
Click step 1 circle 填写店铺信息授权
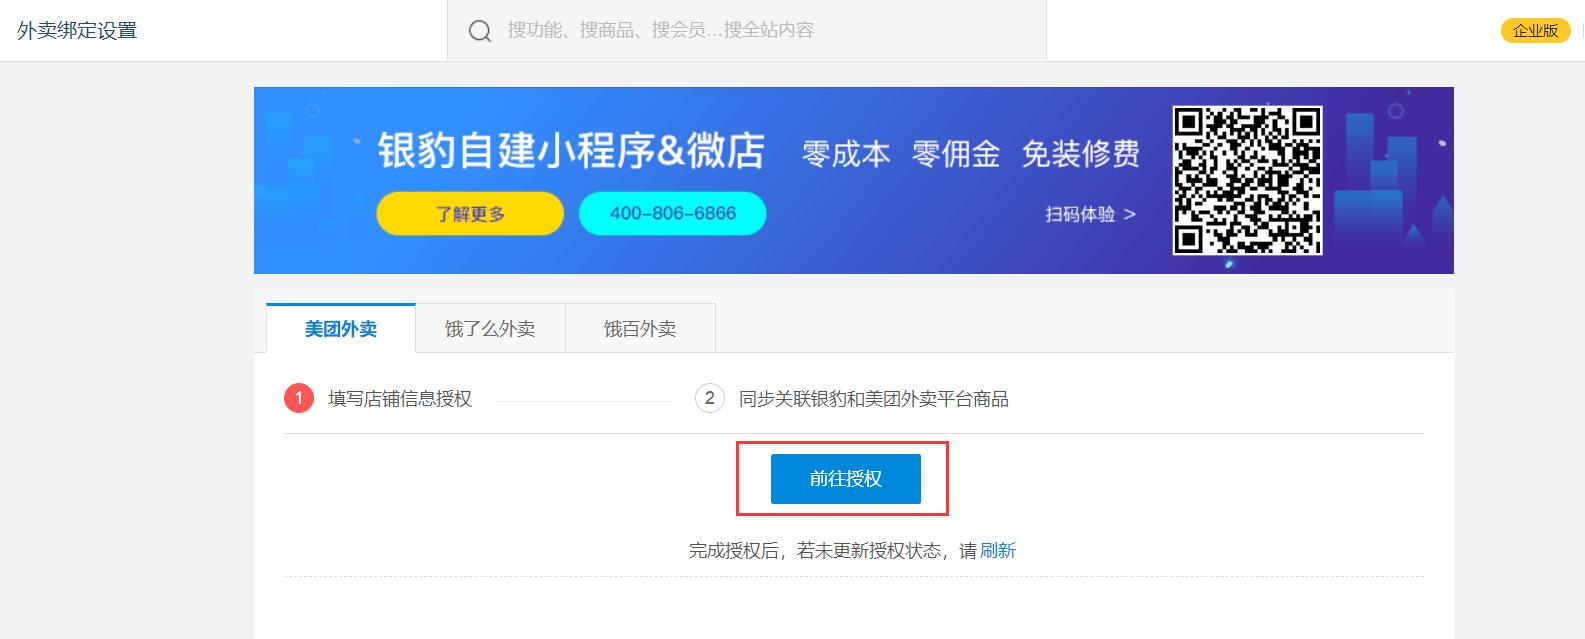coord(296,398)
